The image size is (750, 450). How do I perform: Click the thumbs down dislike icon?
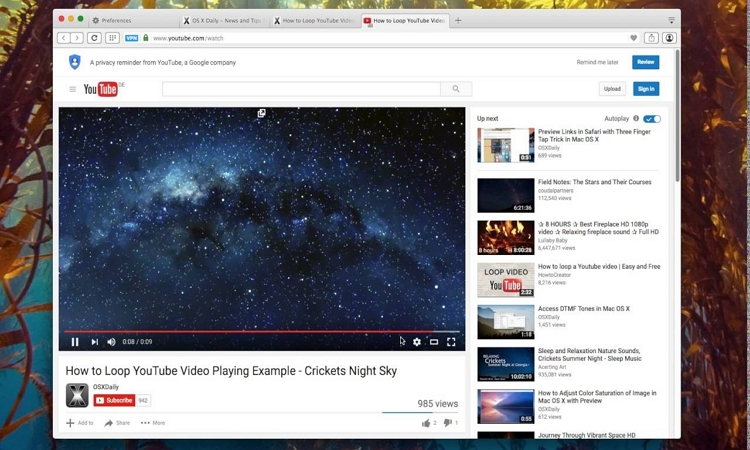pos(448,423)
